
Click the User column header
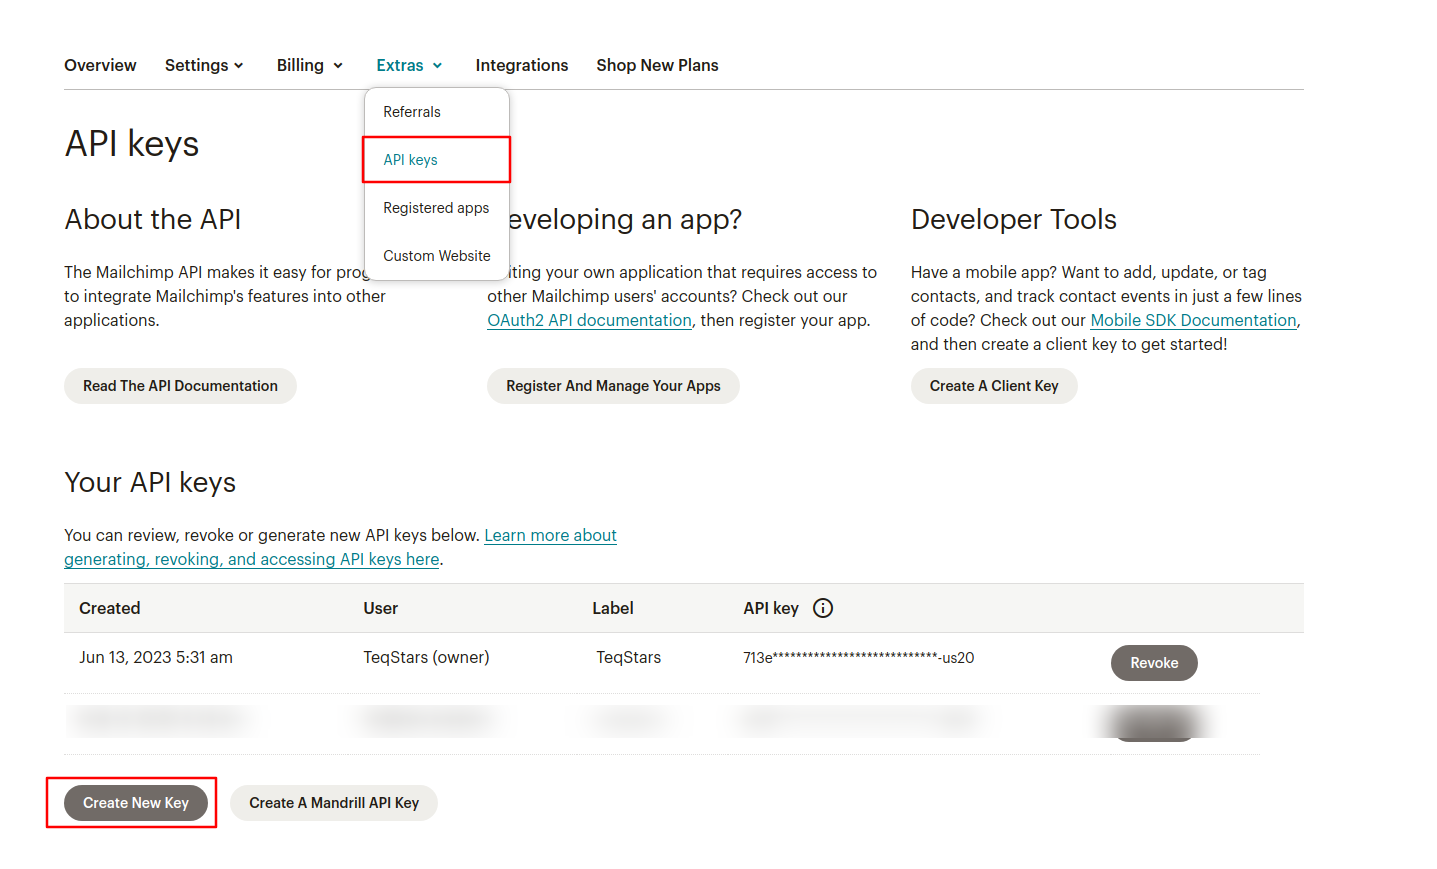pyautogui.click(x=381, y=608)
